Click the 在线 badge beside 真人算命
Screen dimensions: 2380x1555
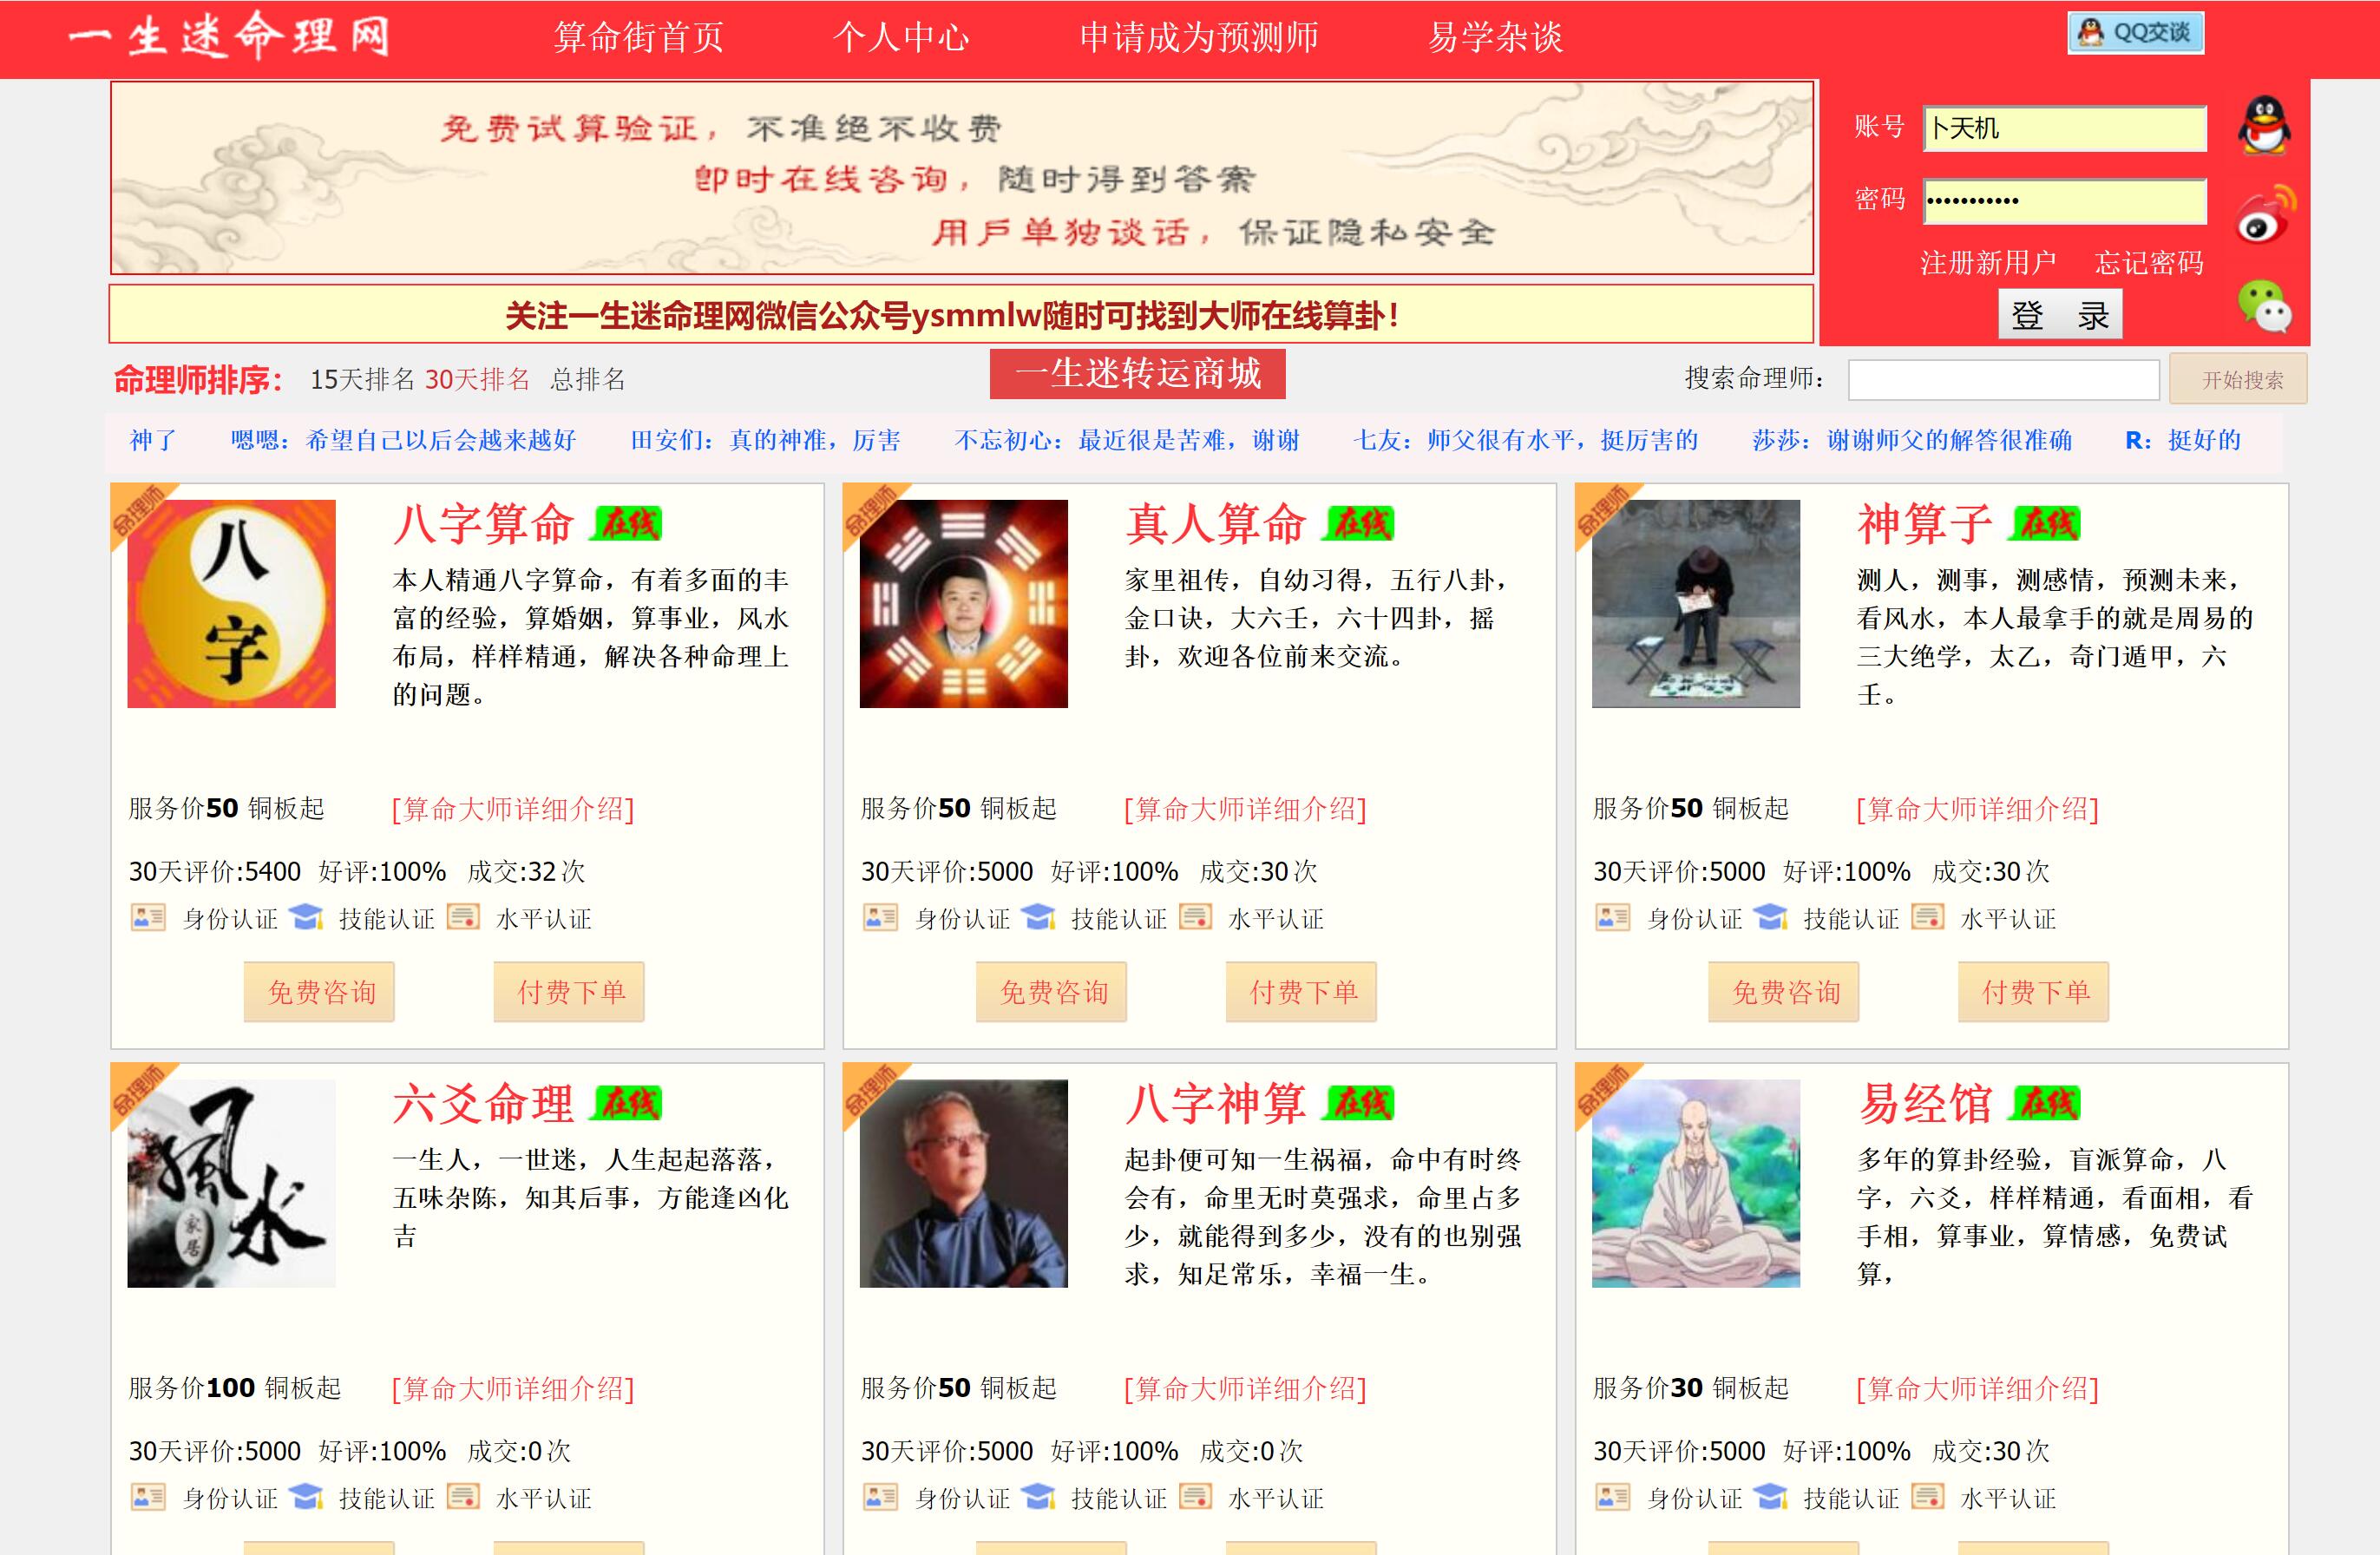tap(1359, 524)
